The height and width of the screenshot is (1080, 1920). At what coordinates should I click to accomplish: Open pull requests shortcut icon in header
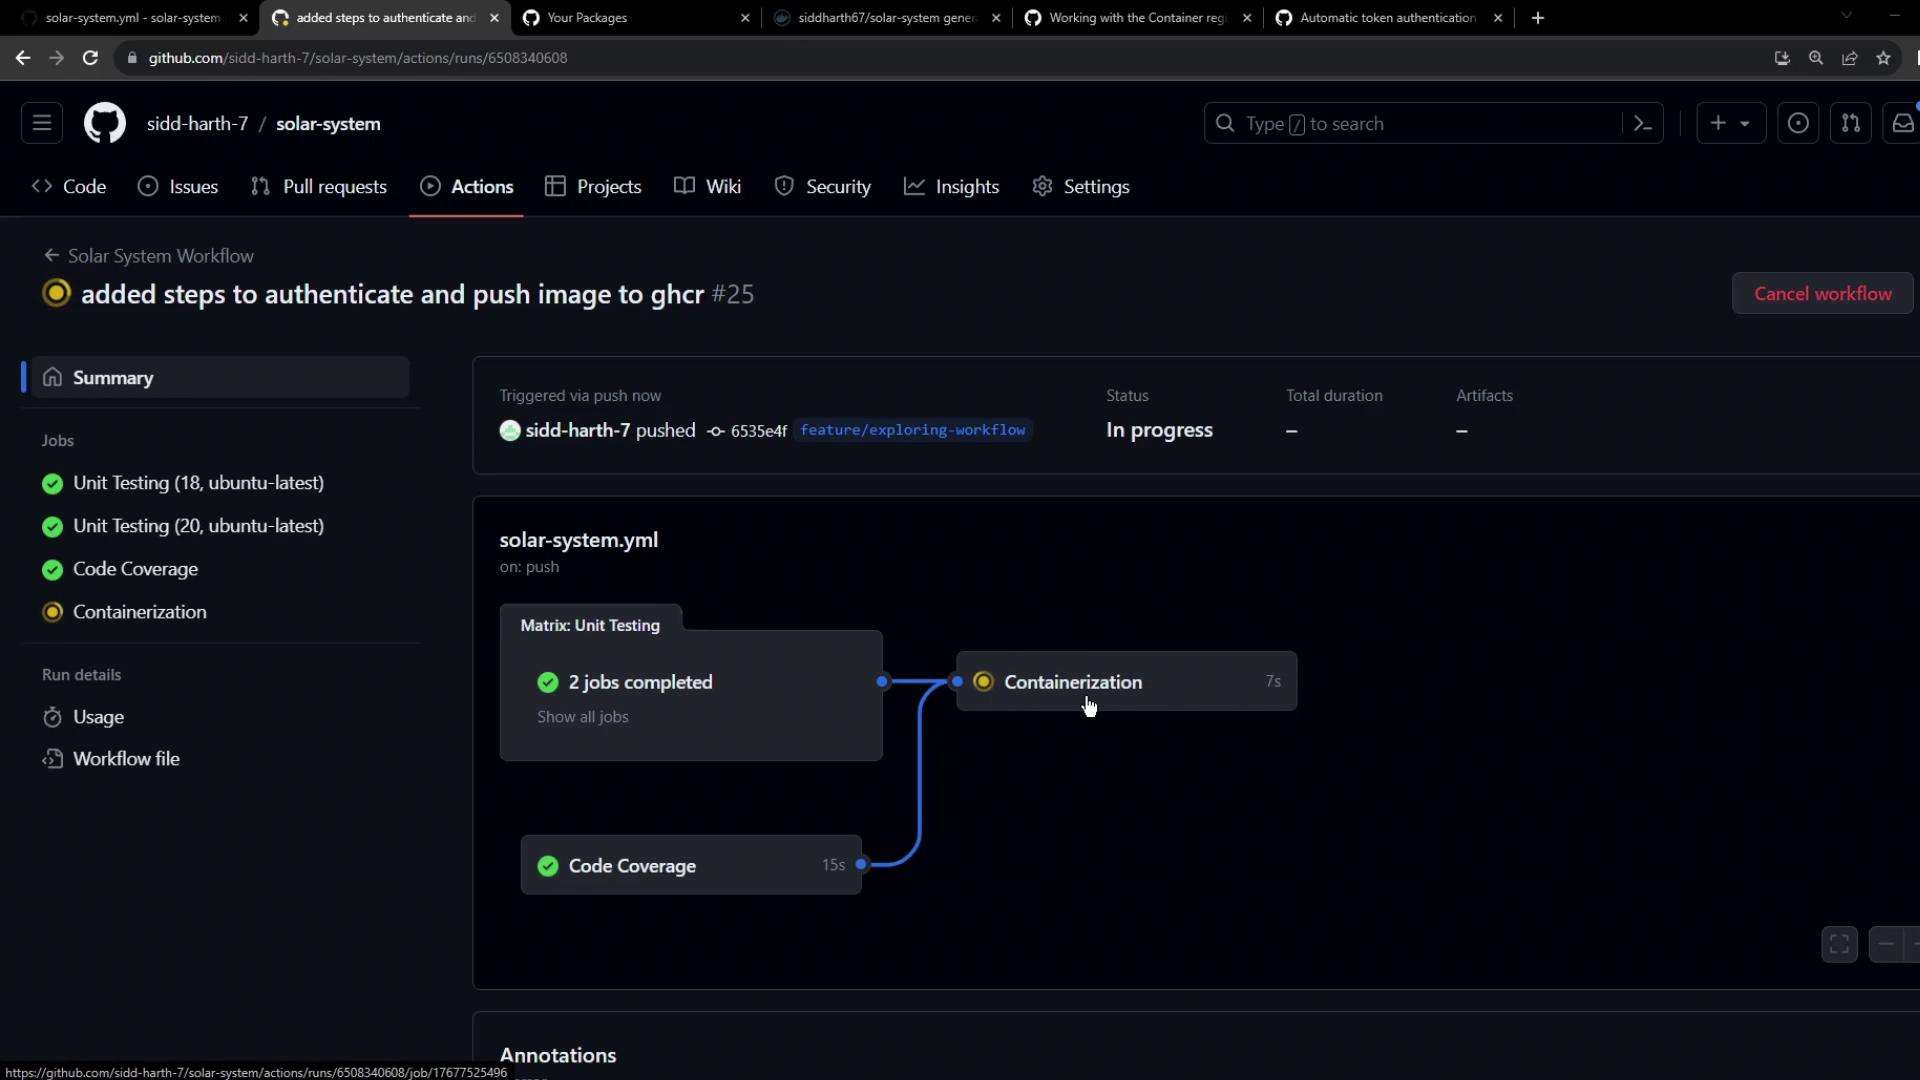click(1850, 124)
